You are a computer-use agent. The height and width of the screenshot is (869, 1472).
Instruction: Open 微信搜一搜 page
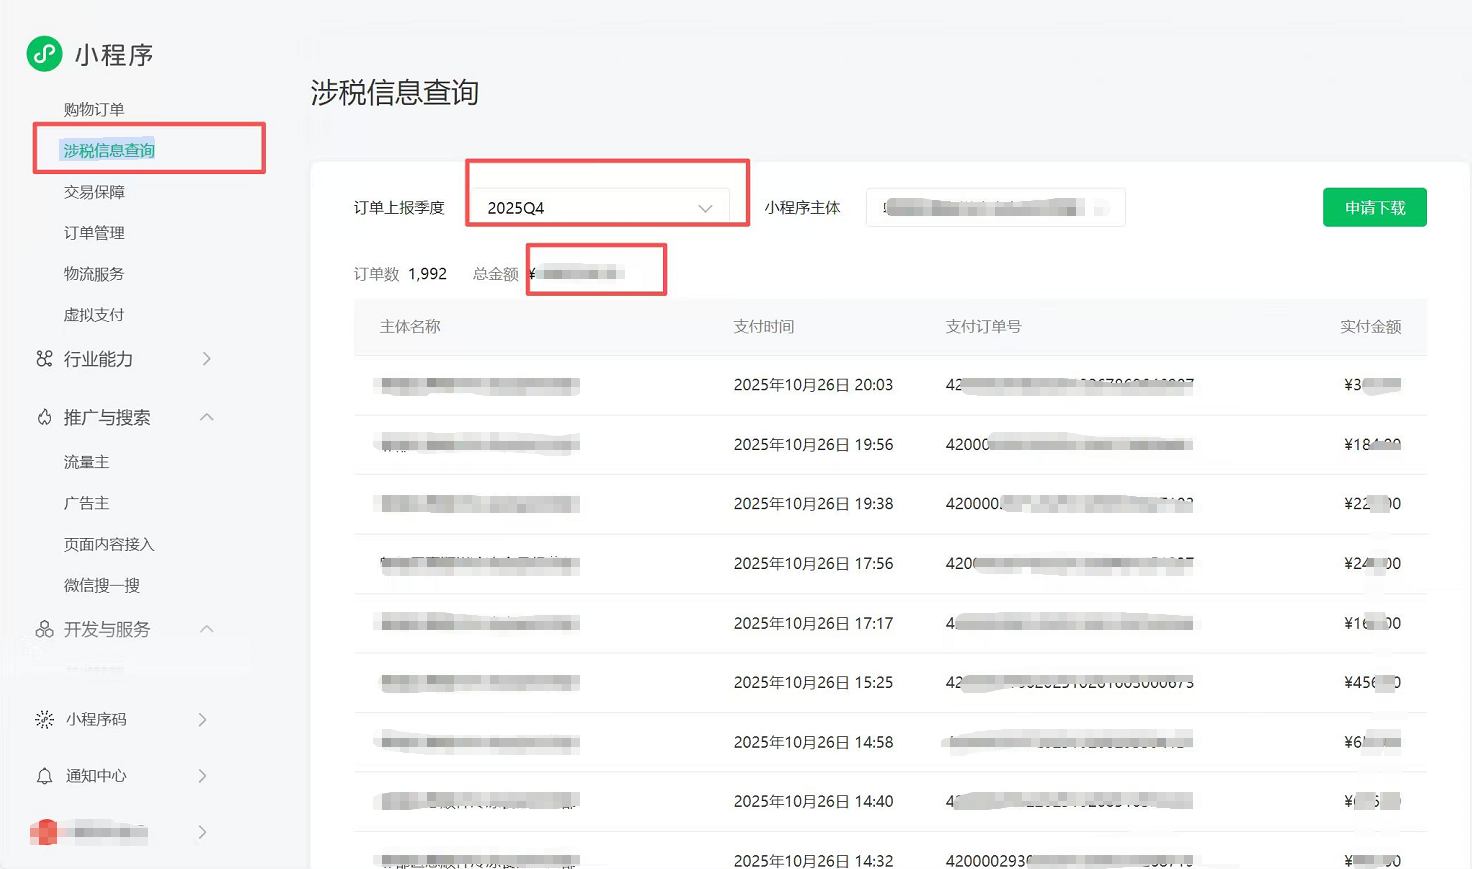point(102,585)
